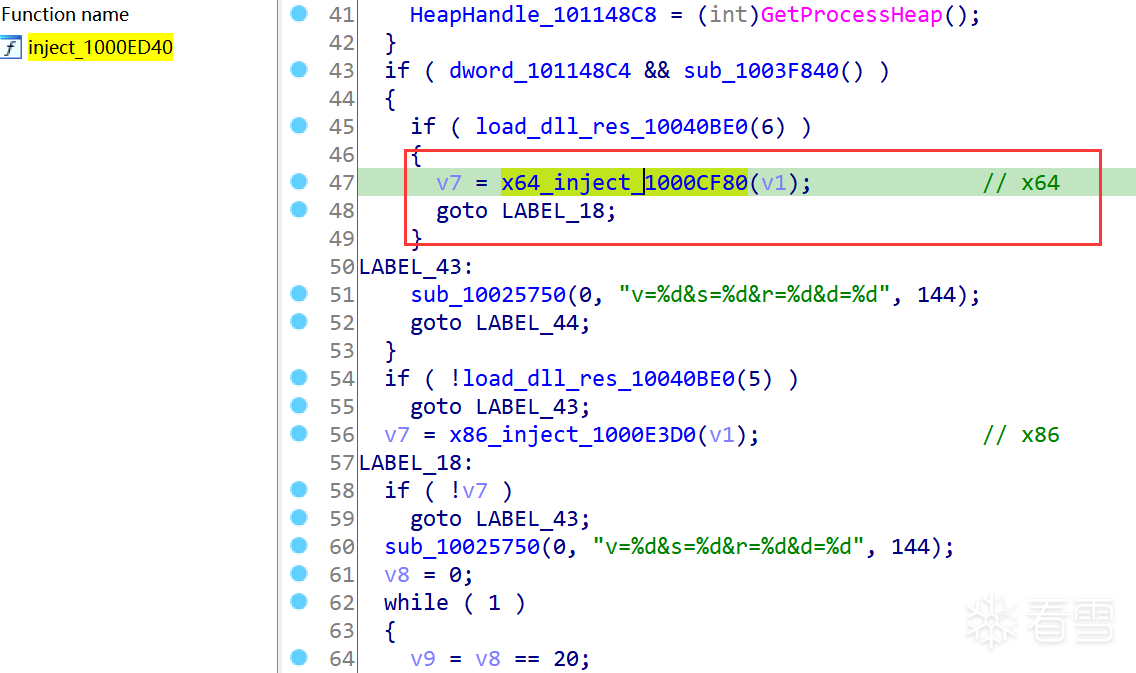Image resolution: width=1136 pixels, height=673 pixels.
Task: Click value 20 on line 64
Action: [566, 659]
